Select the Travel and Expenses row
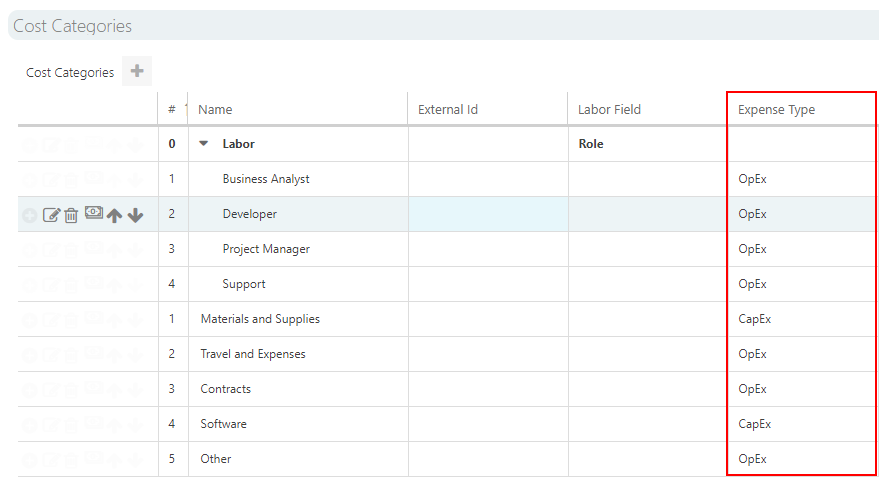This screenshot has width=879, height=477. tap(253, 354)
